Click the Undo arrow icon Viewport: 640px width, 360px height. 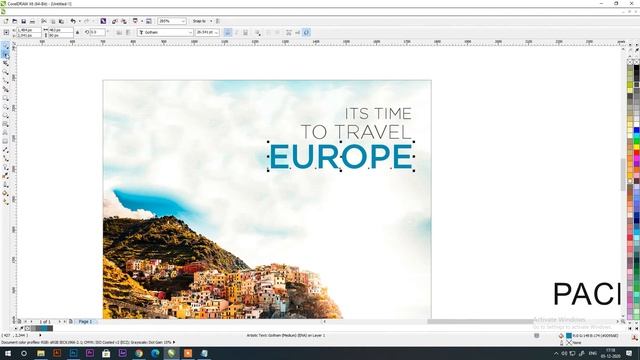pyautogui.click(x=73, y=21)
